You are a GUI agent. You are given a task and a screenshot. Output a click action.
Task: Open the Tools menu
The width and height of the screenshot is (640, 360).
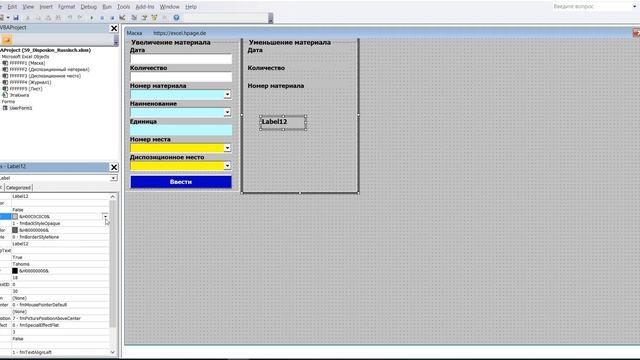123,7
